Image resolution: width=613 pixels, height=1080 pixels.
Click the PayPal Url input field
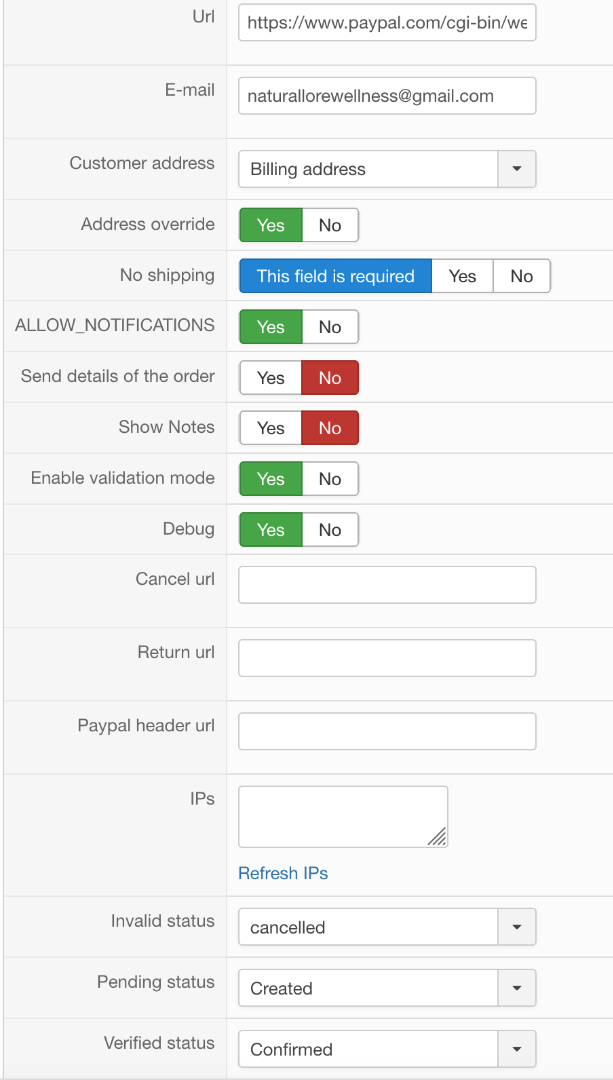pyautogui.click(x=387, y=22)
